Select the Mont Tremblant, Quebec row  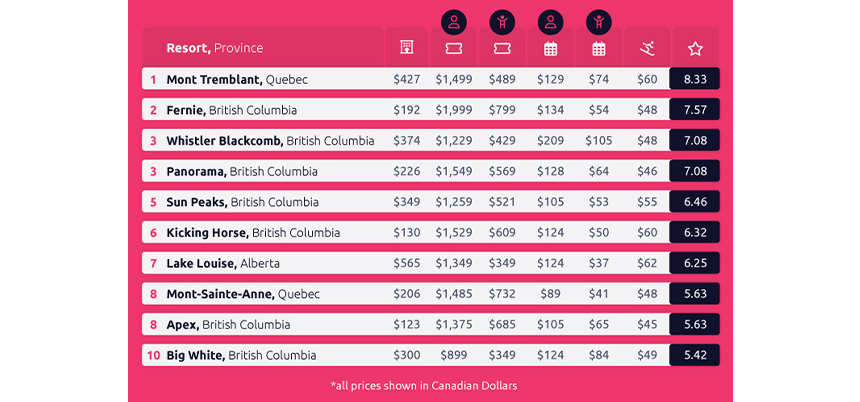click(431, 79)
